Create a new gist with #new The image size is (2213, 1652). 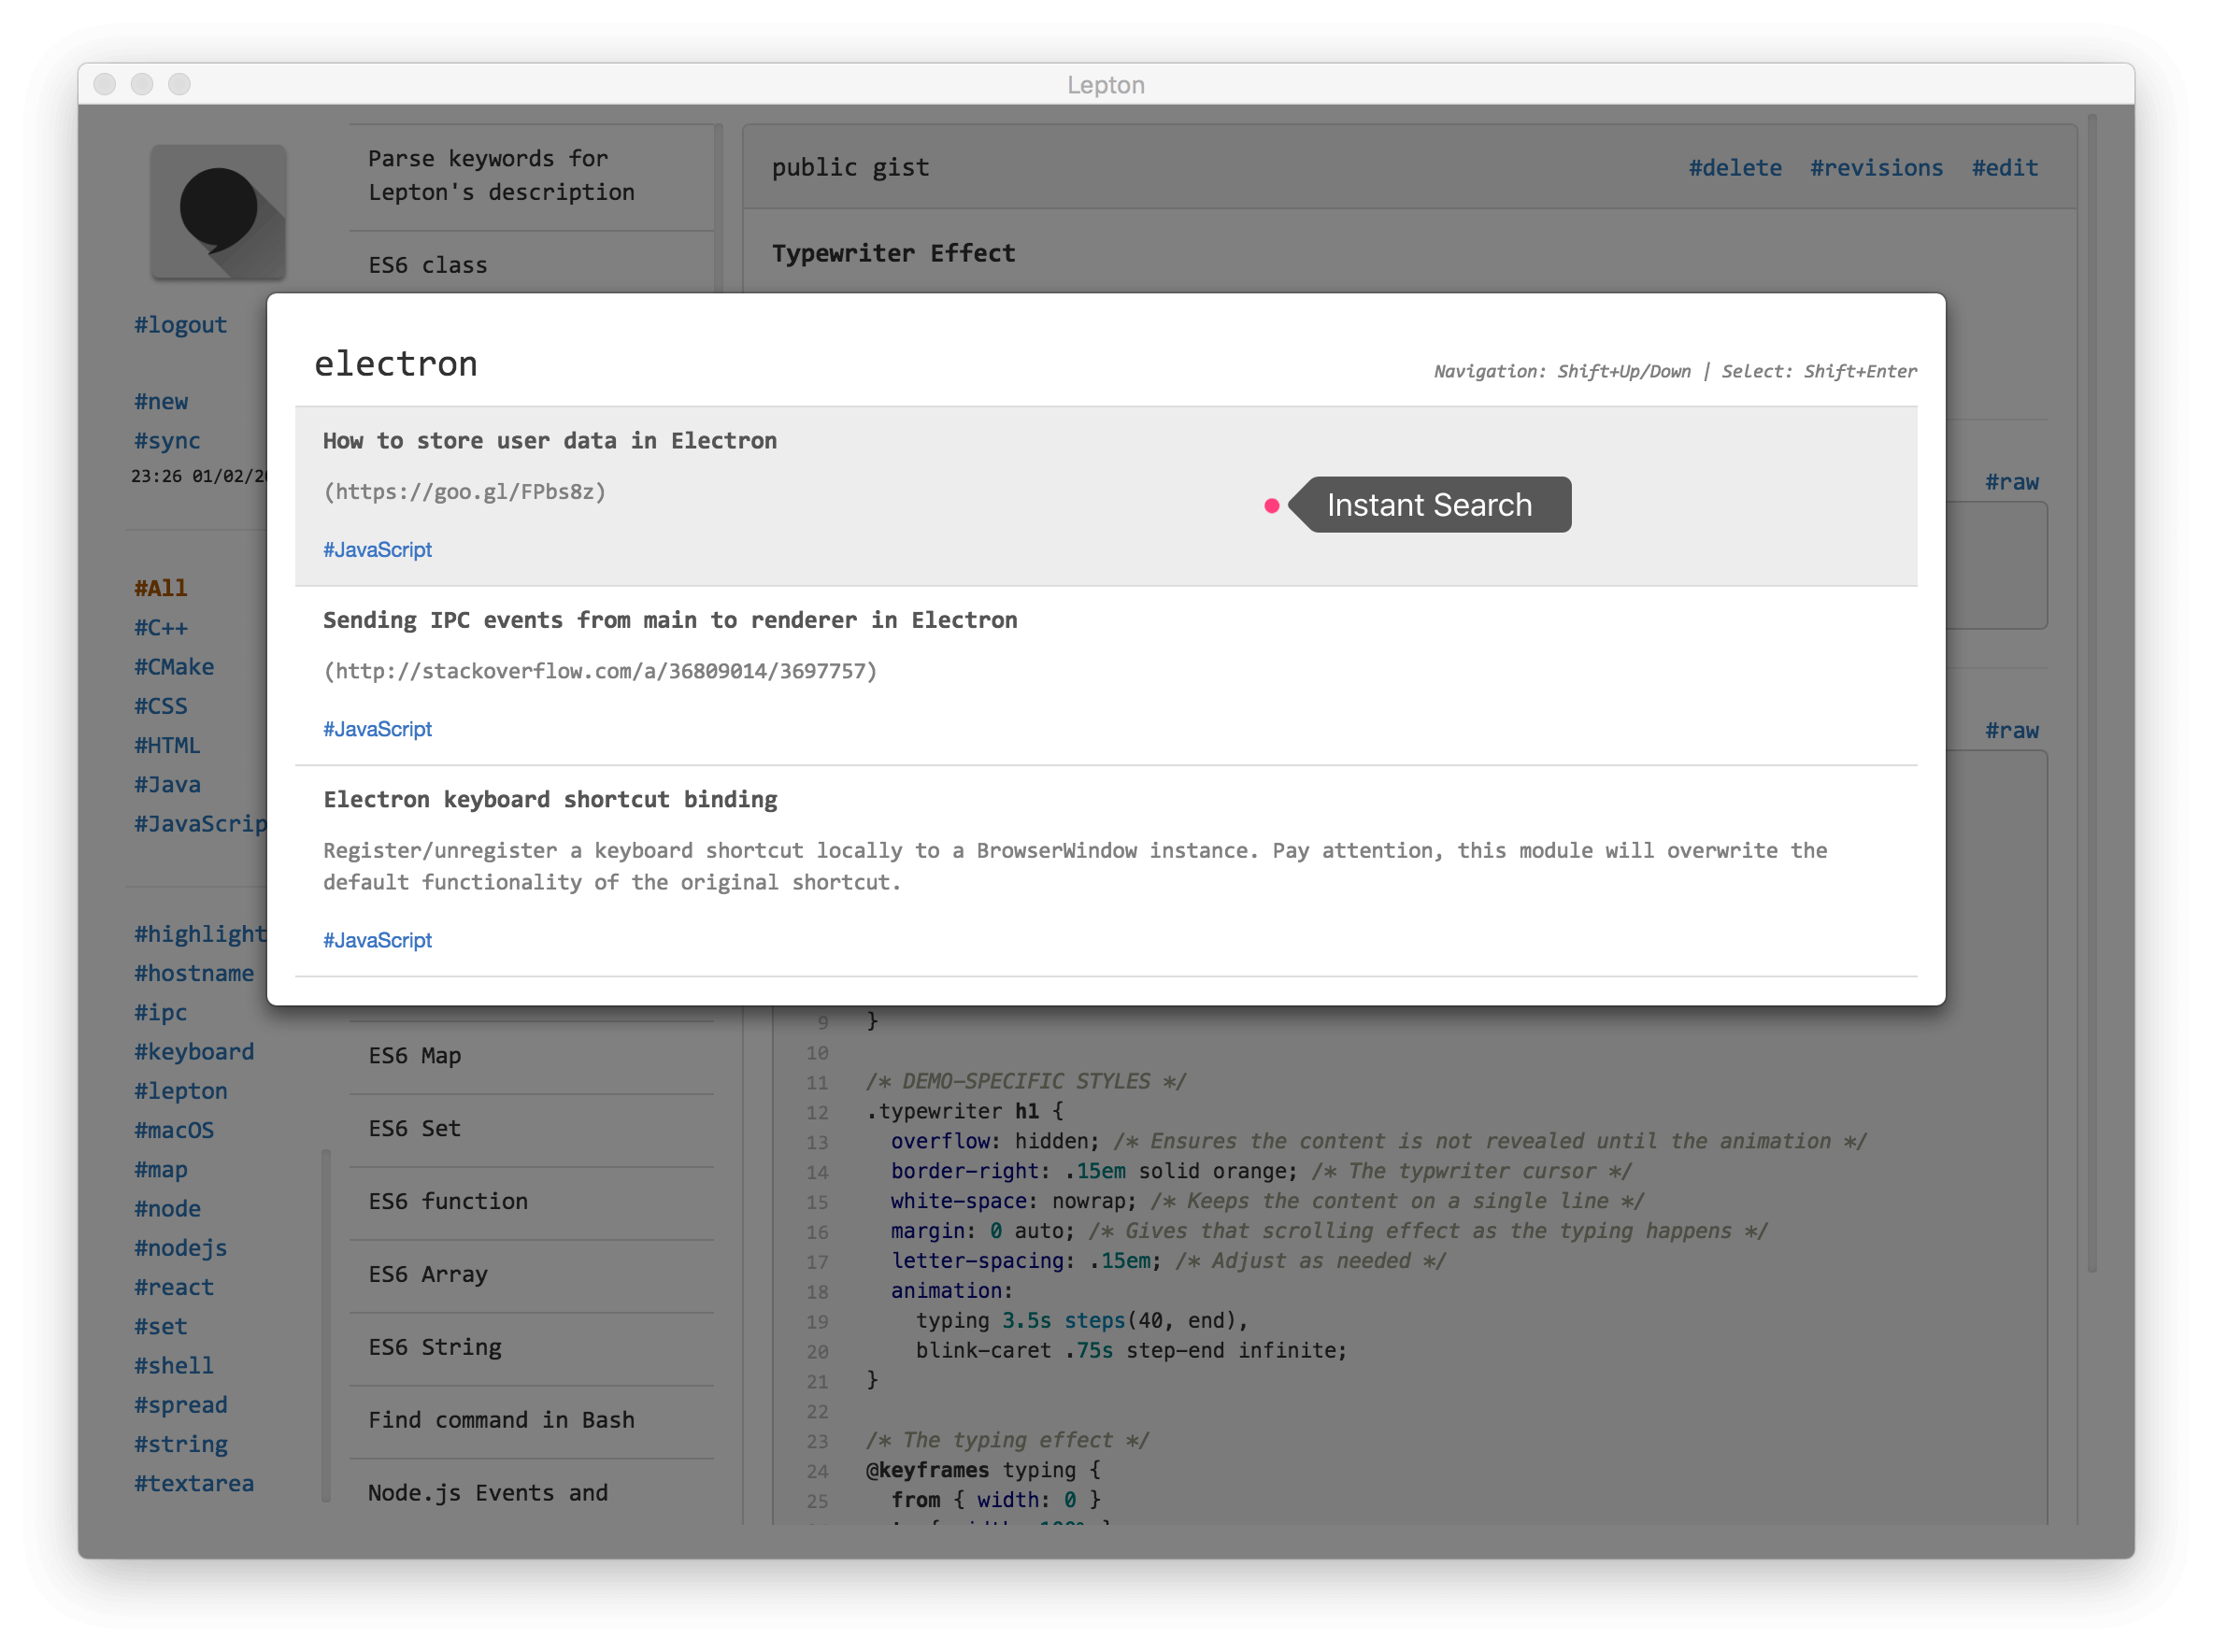tap(161, 401)
